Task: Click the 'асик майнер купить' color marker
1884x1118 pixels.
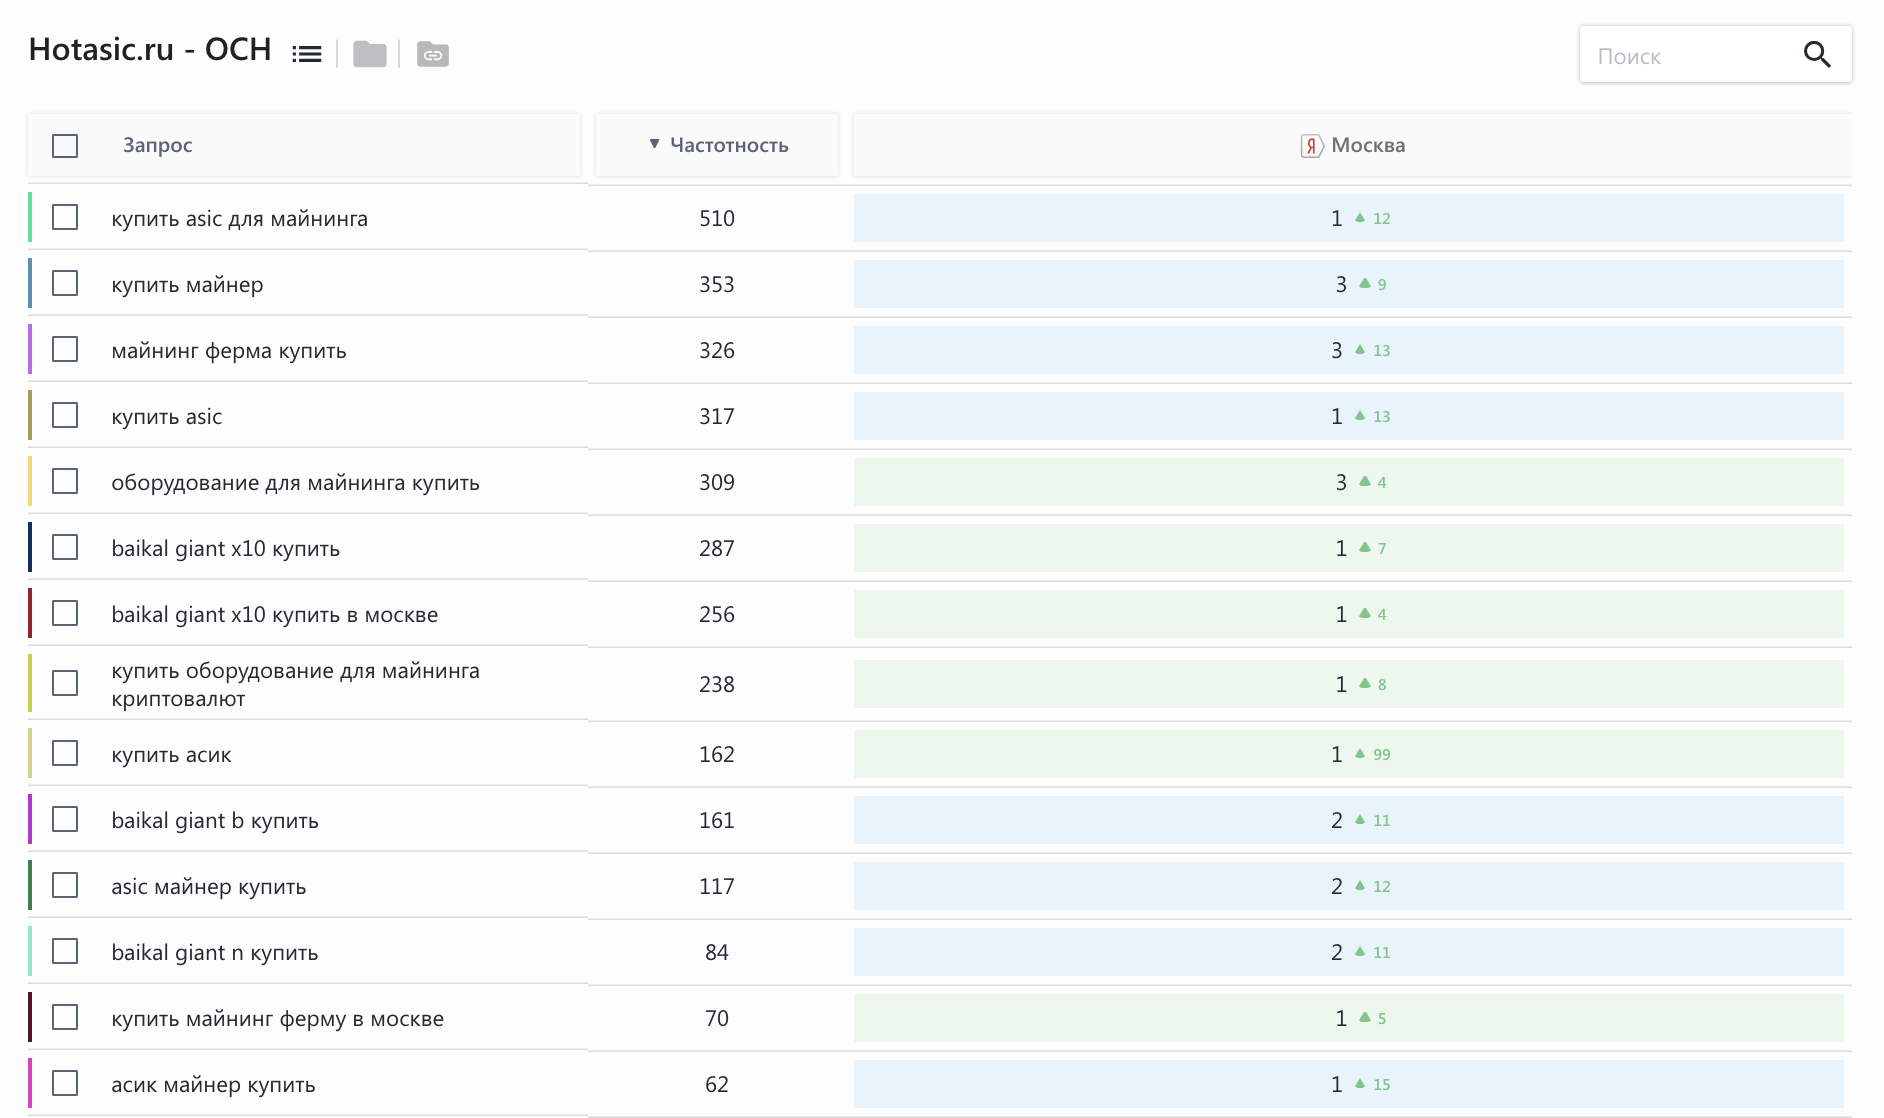Action: 30,1083
